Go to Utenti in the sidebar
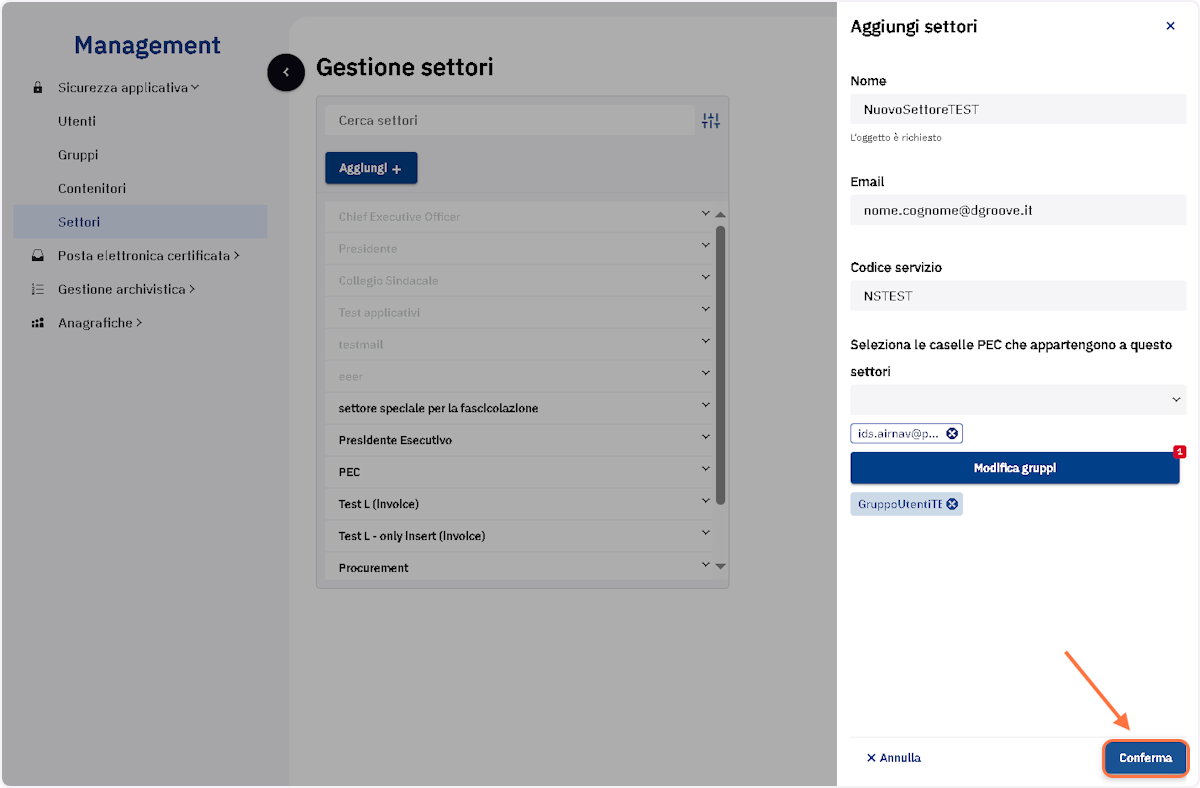Image resolution: width=1200 pixels, height=788 pixels. tap(77, 121)
